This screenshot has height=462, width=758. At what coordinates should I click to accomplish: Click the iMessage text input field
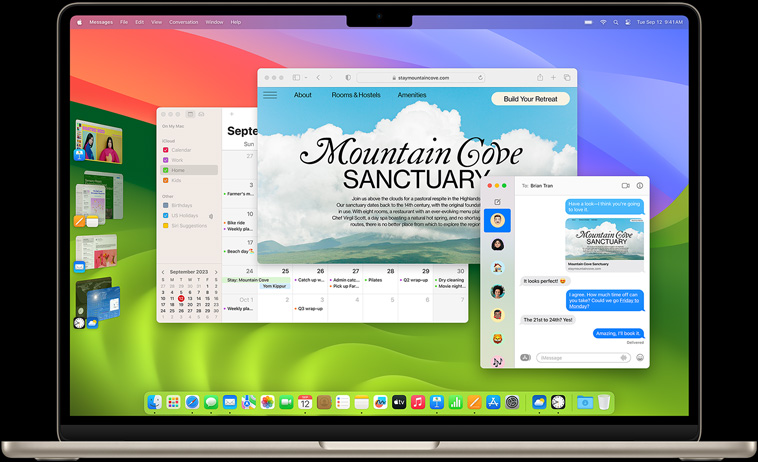pyautogui.click(x=578, y=357)
